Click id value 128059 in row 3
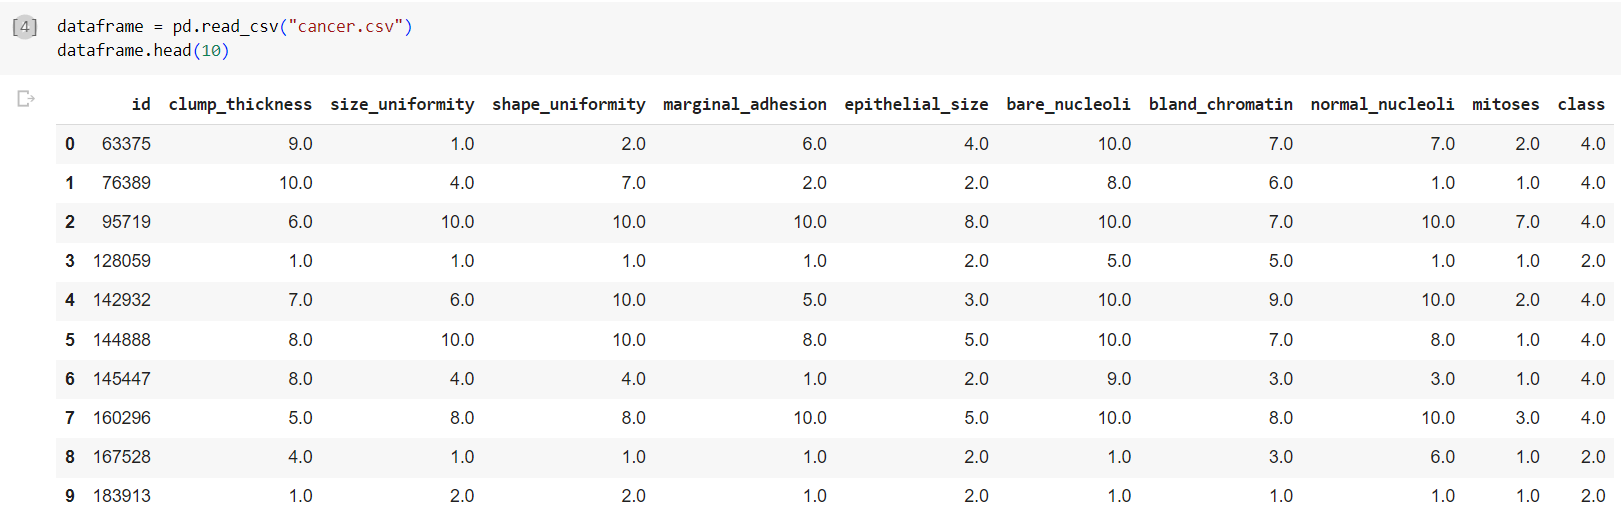Screen dimensions: 1621x519 point(122,261)
